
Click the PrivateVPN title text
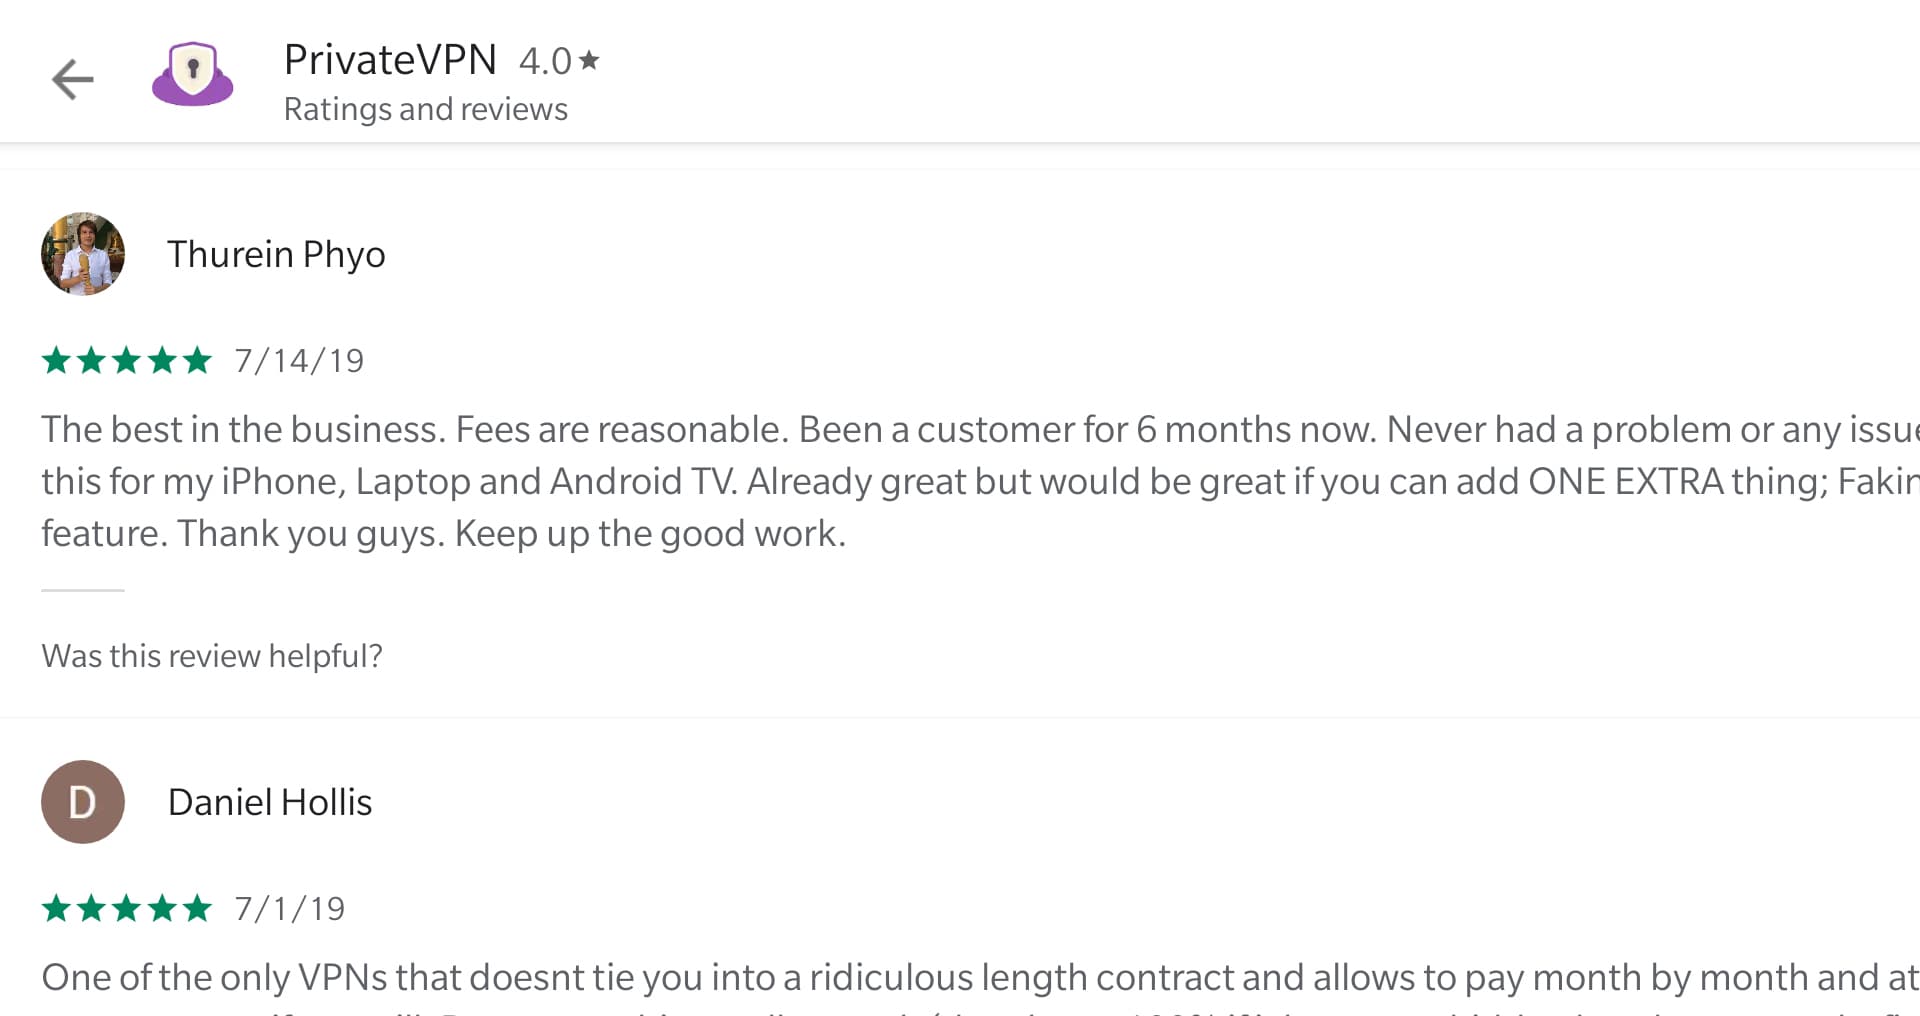pos(390,60)
